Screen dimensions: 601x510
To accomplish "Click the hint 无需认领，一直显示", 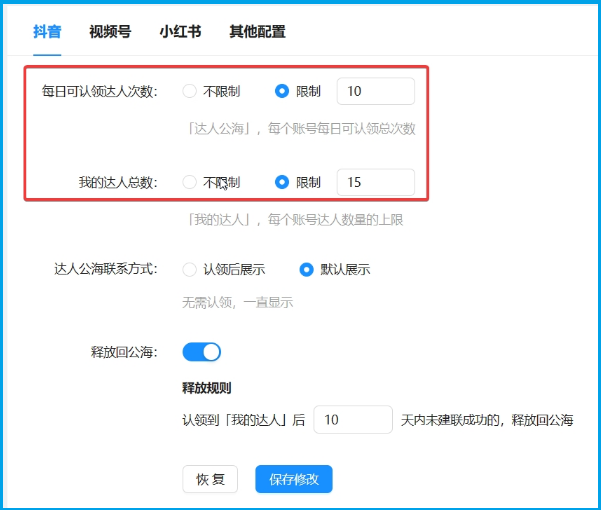I will (238, 302).
